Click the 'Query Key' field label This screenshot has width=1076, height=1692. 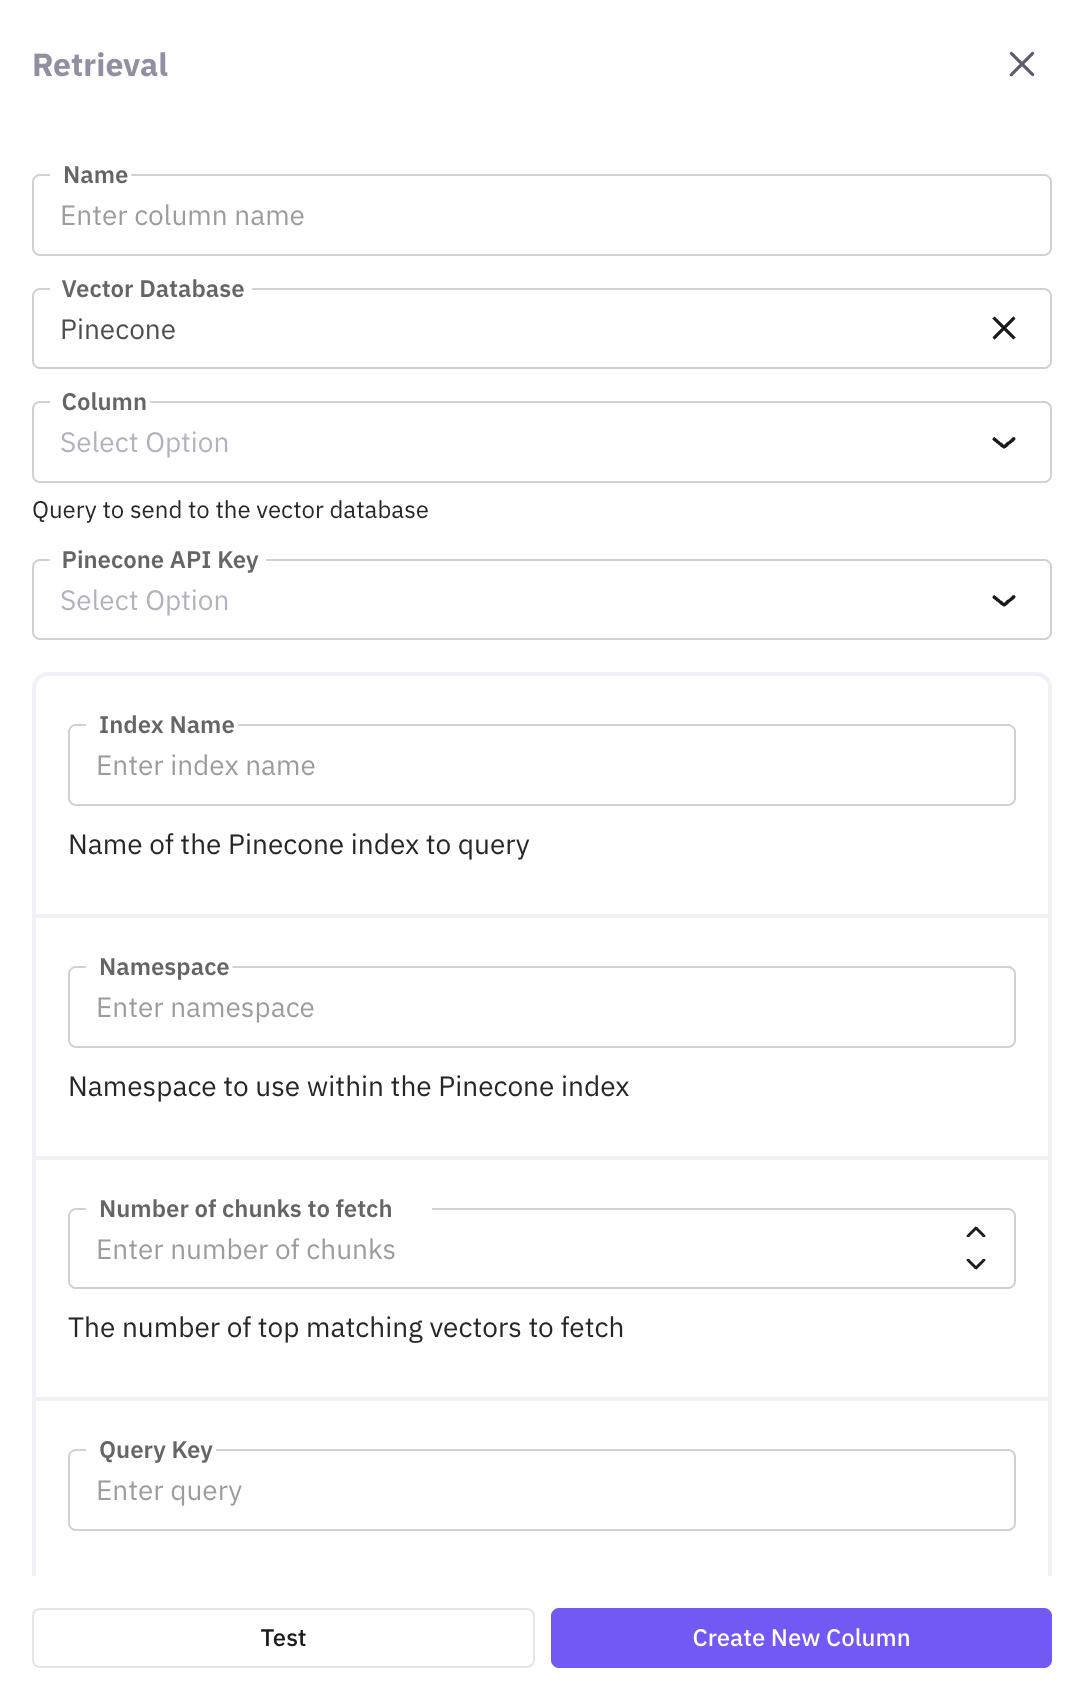(x=156, y=1450)
